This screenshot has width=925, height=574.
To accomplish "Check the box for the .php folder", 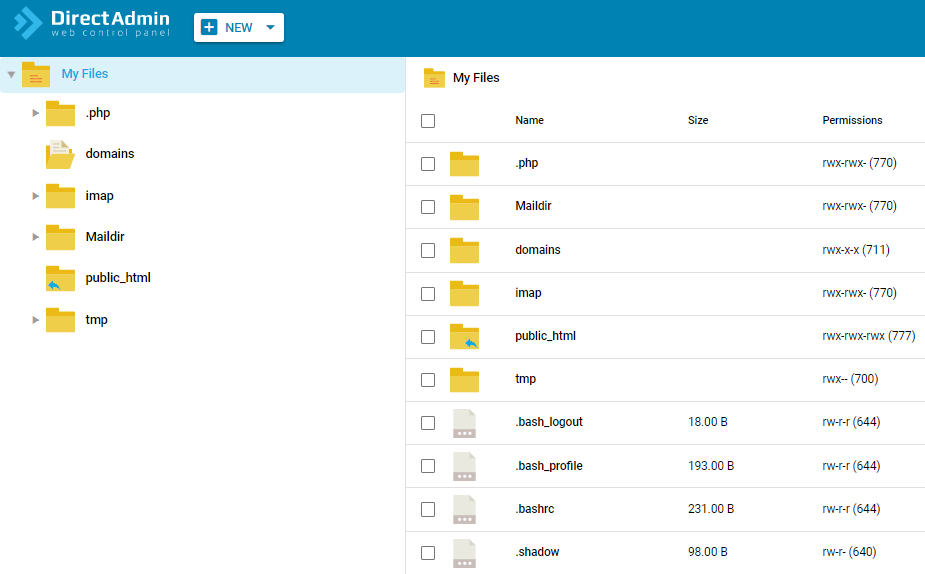I will tap(428, 164).
